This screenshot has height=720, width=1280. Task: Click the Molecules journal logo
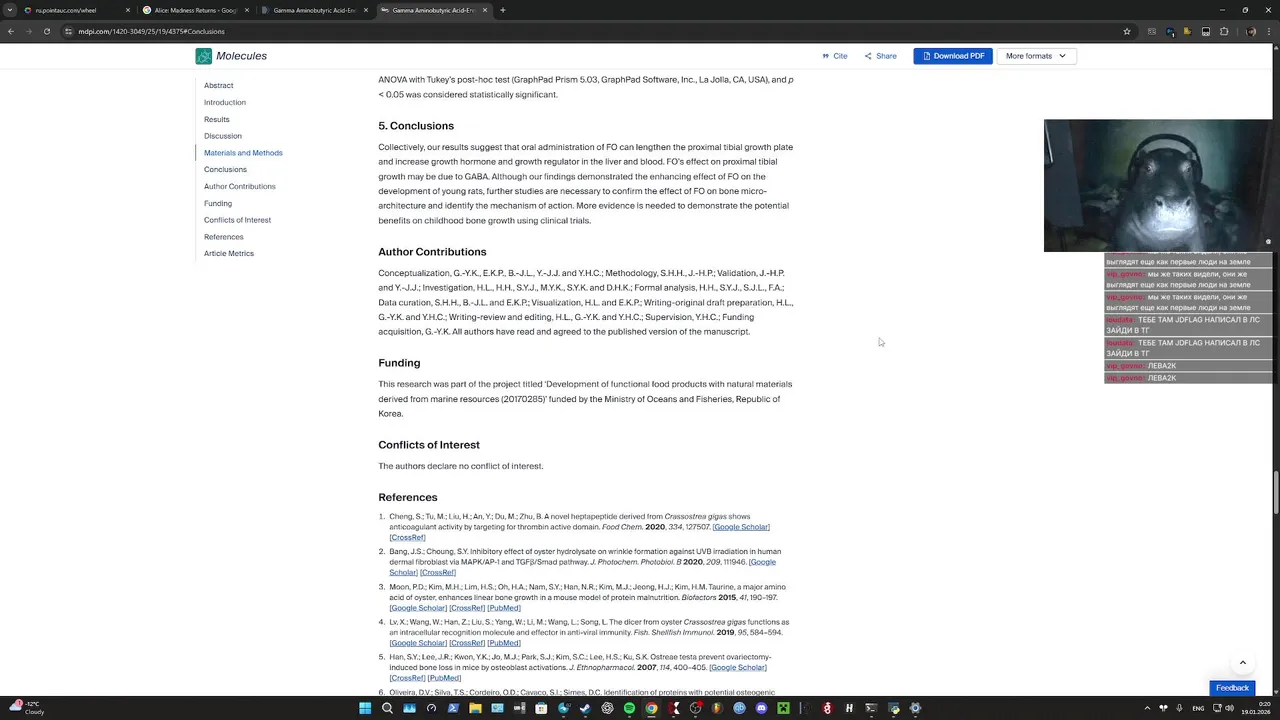[x=231, y=56]
